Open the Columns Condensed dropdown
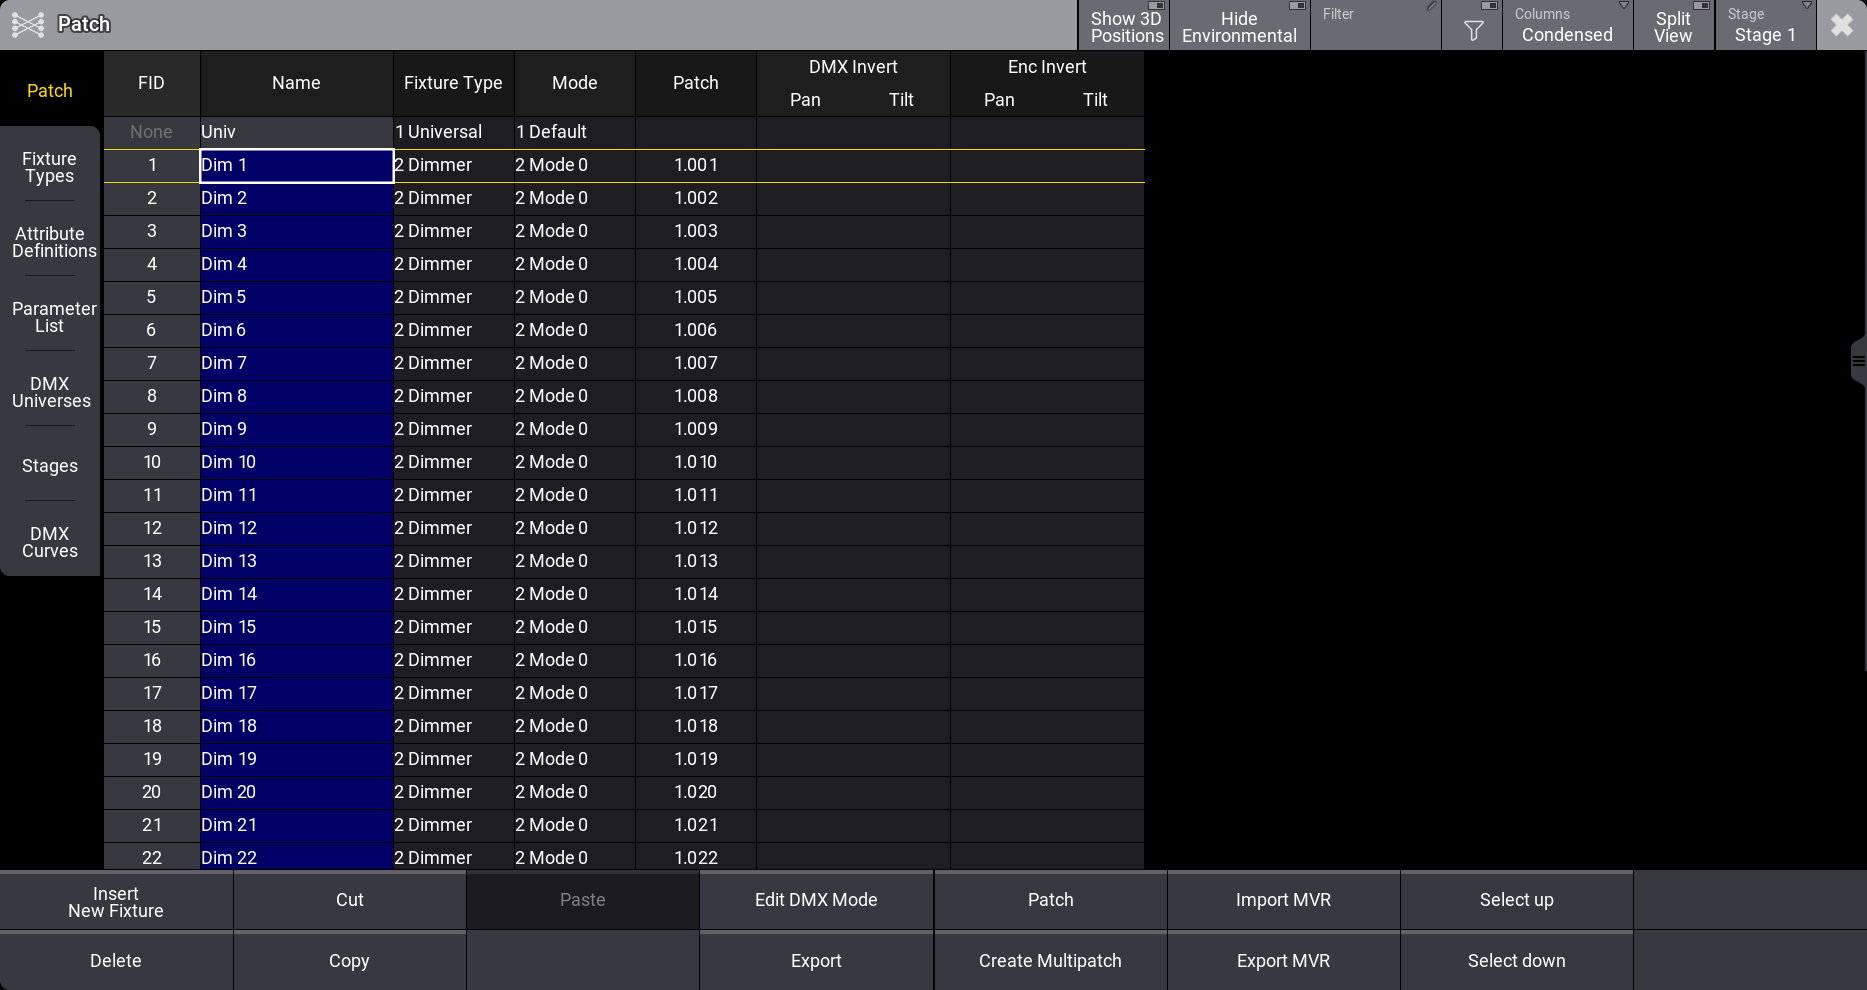Image resolution: width=1867 pixels, height=990 pixels. (1567, 26)
